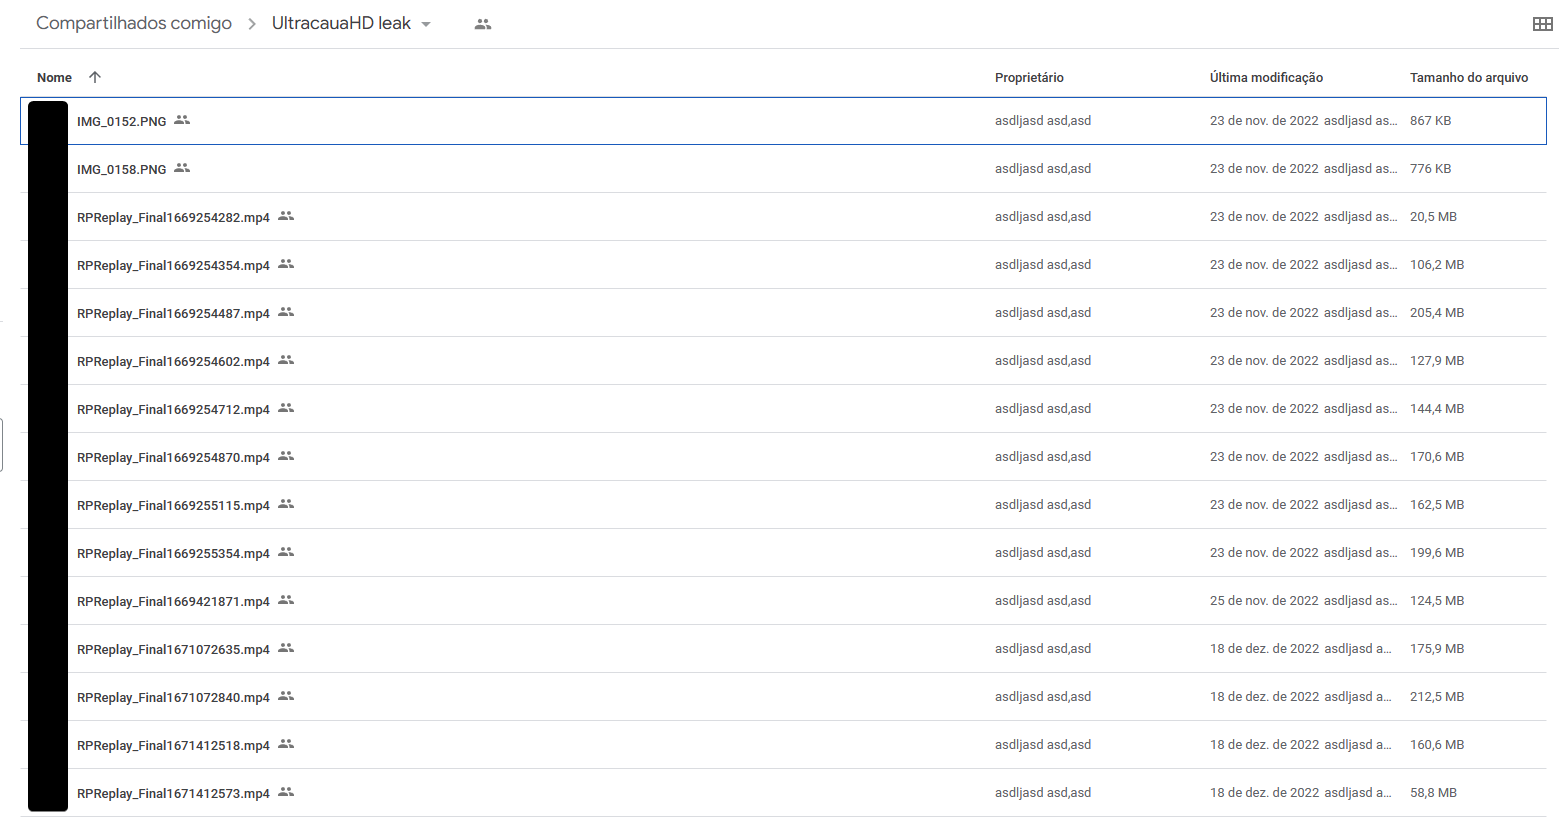The height and width of the screenshot is (835, 1559).
Task: Click shared icon beside RPReplay_Final1671412518.mp4
Action: tap(286, 744)
